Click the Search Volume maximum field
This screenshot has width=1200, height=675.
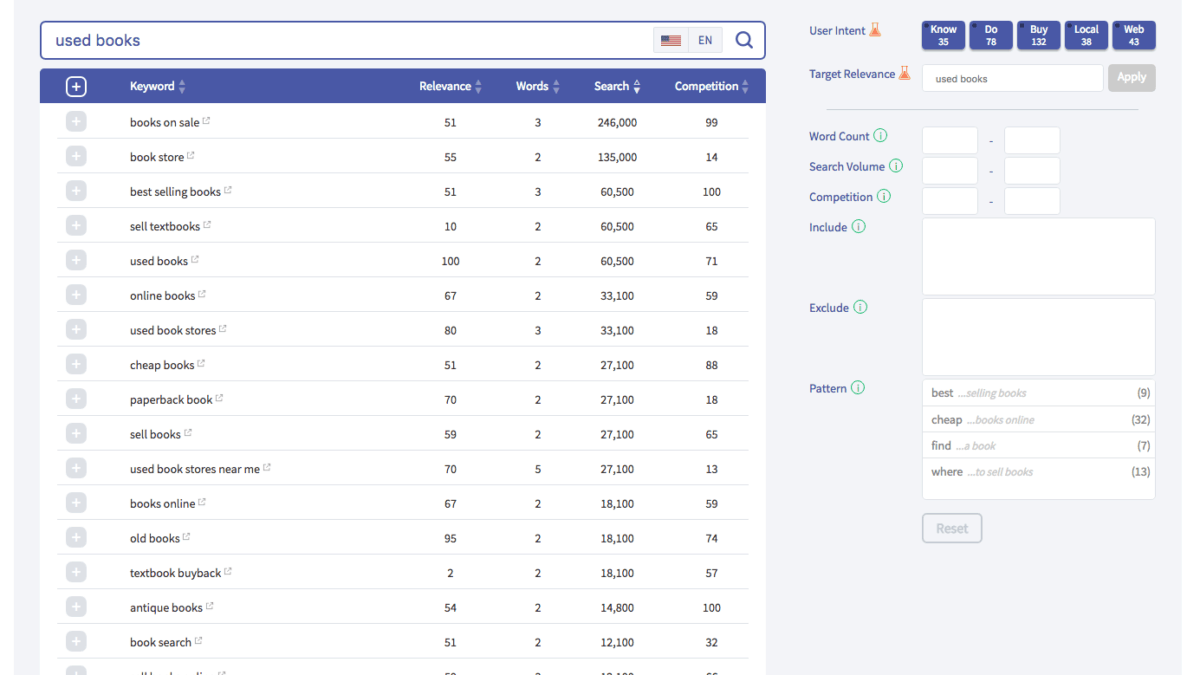click(1031, 170)
